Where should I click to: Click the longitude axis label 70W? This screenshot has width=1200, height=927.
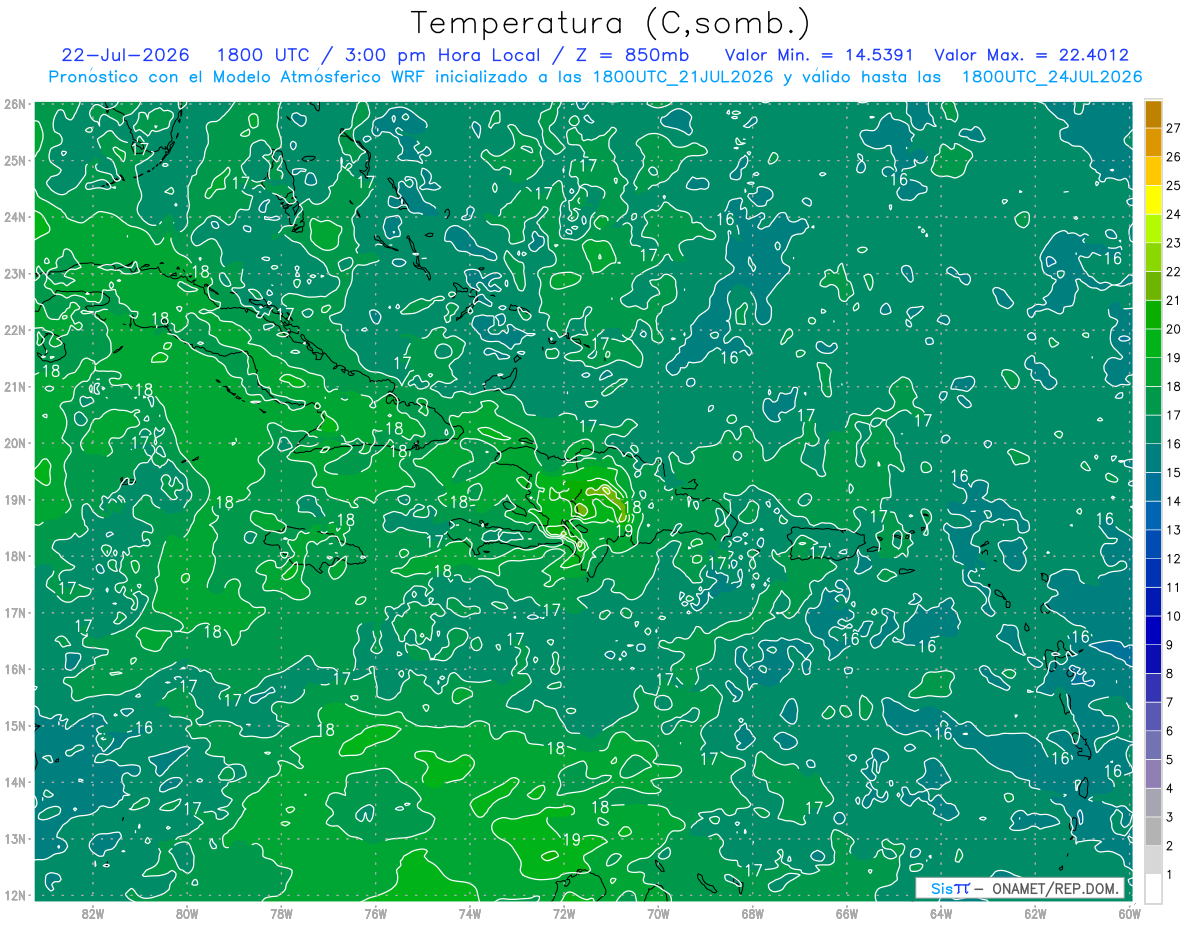(658, 913)
